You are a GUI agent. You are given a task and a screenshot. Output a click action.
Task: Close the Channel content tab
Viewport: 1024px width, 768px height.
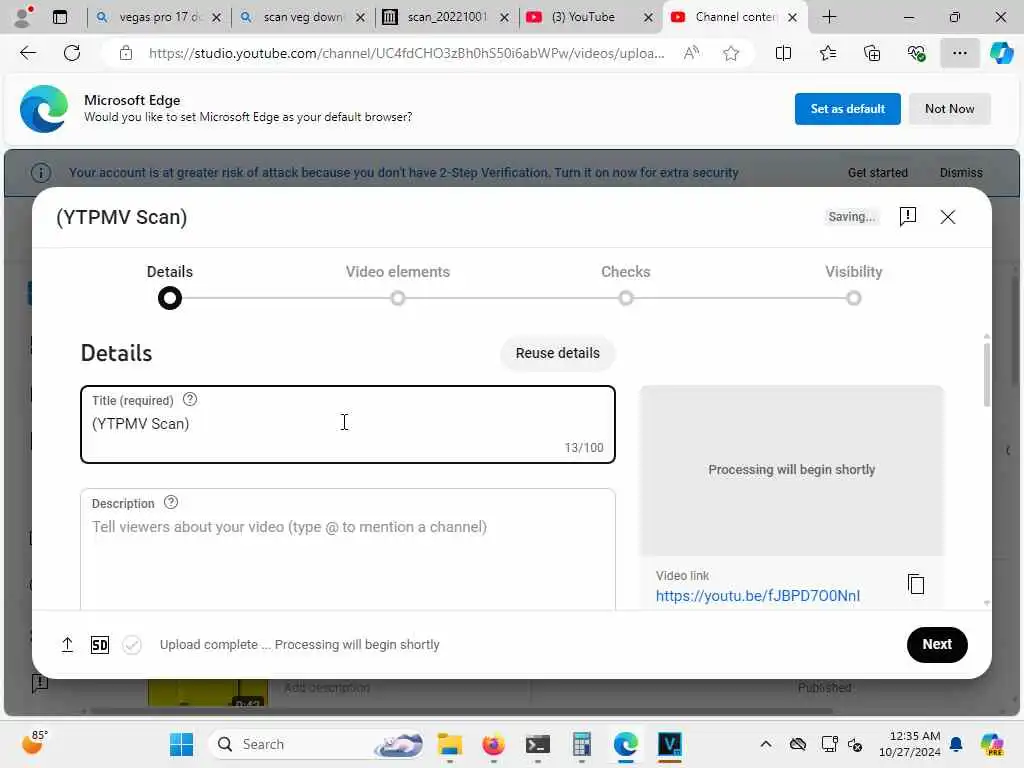[x=792, y=18]
